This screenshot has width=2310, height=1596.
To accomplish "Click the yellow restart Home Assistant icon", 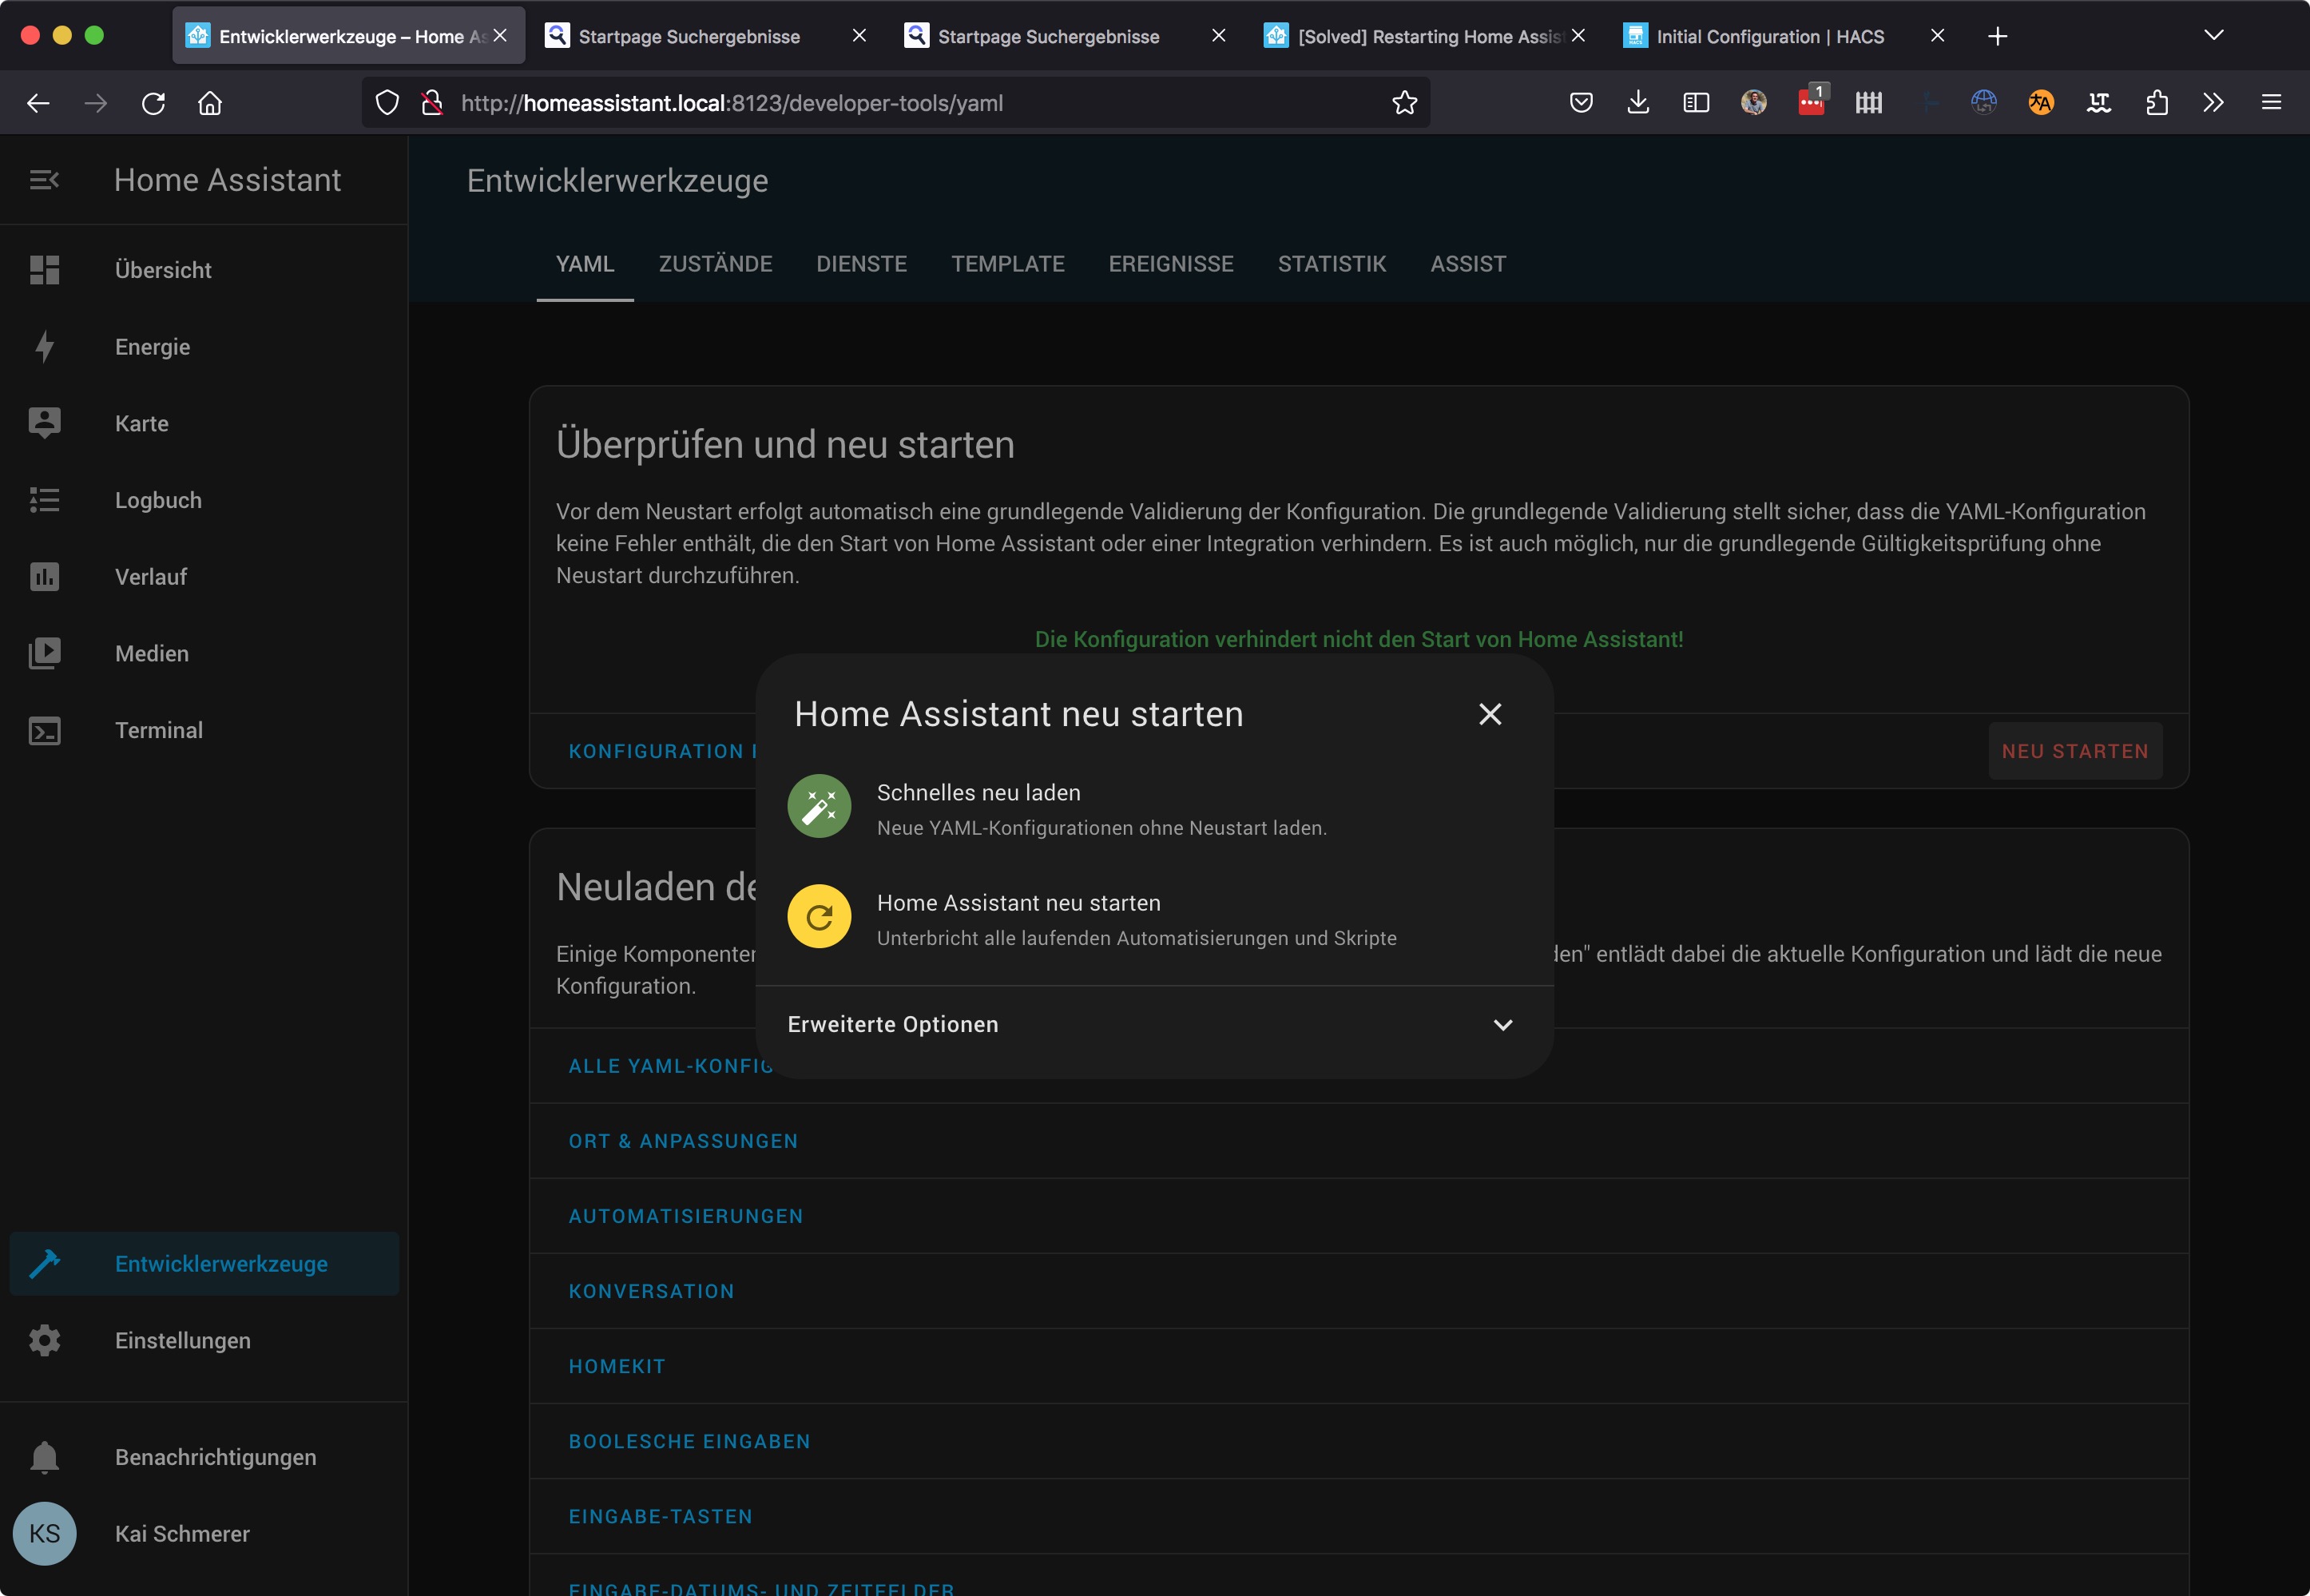I will (x=819, y=916).
